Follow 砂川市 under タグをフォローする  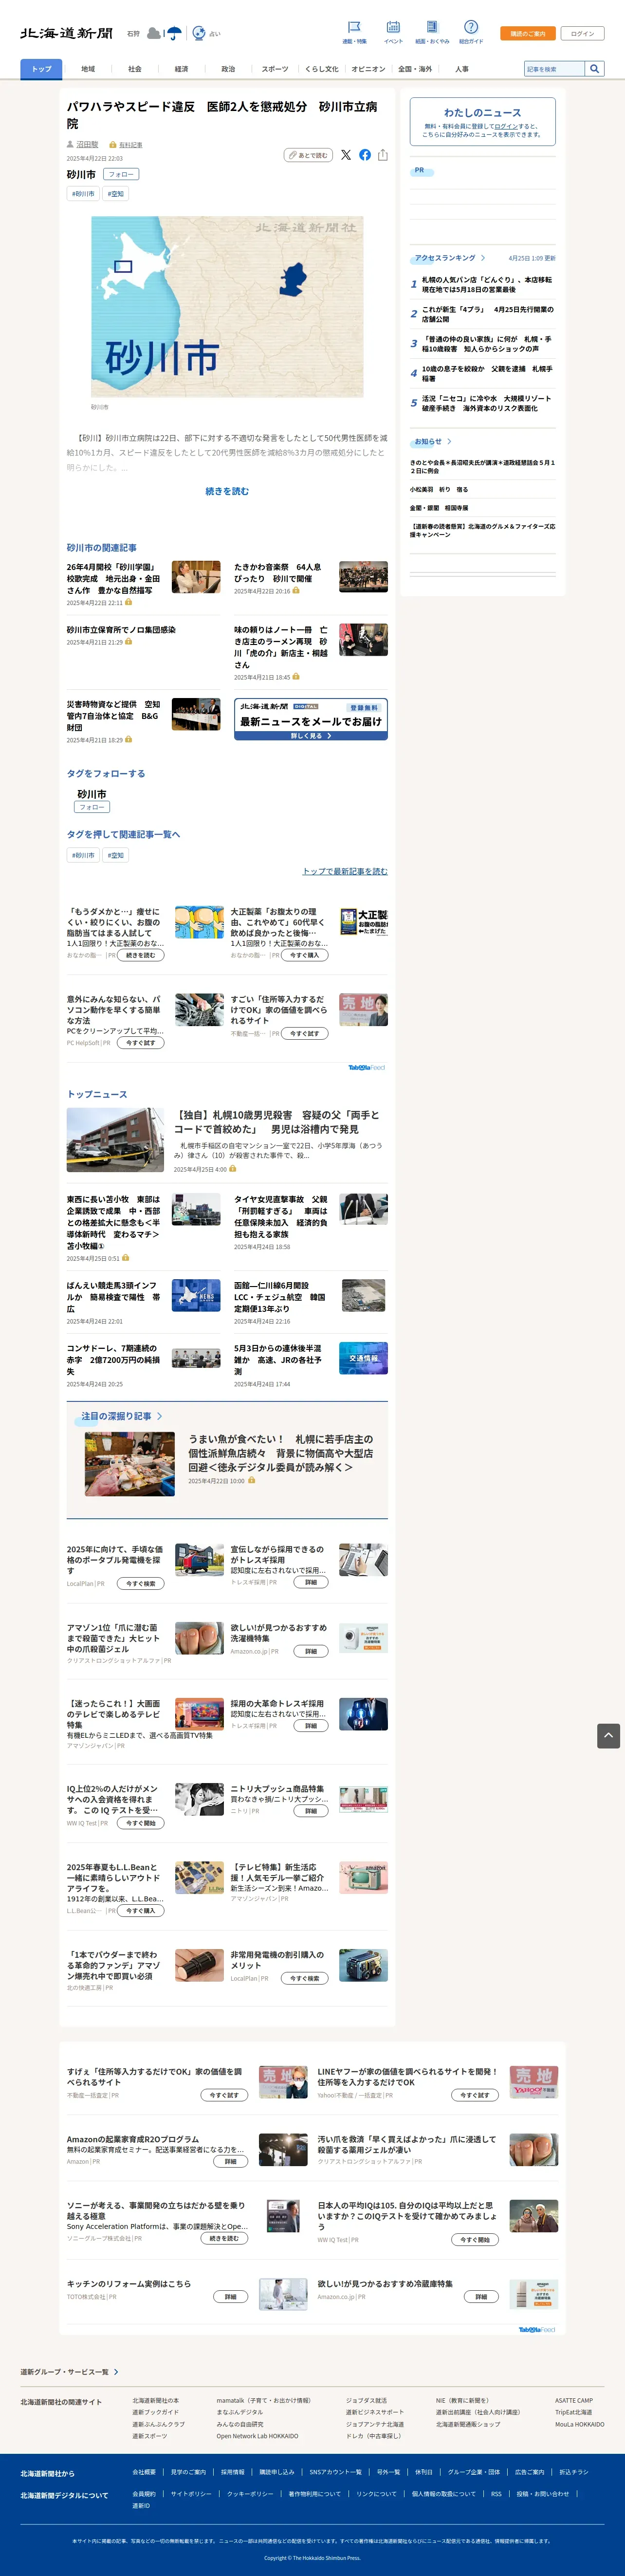point(92,807)
